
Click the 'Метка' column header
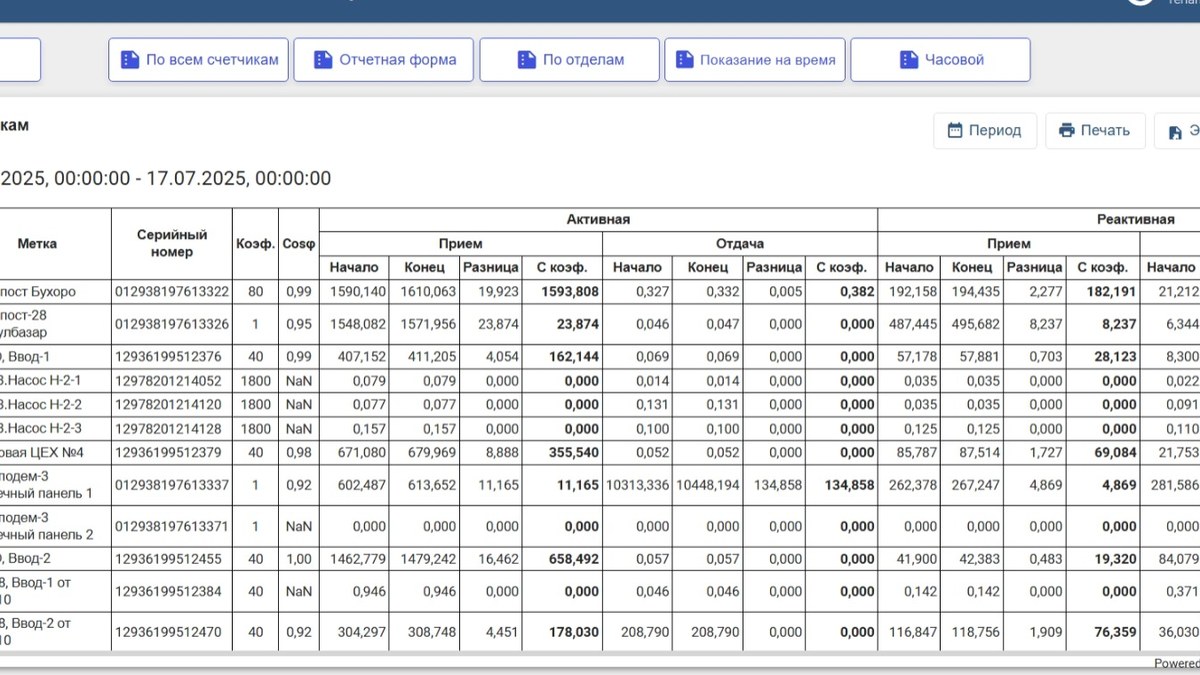[x=37, y=243]
